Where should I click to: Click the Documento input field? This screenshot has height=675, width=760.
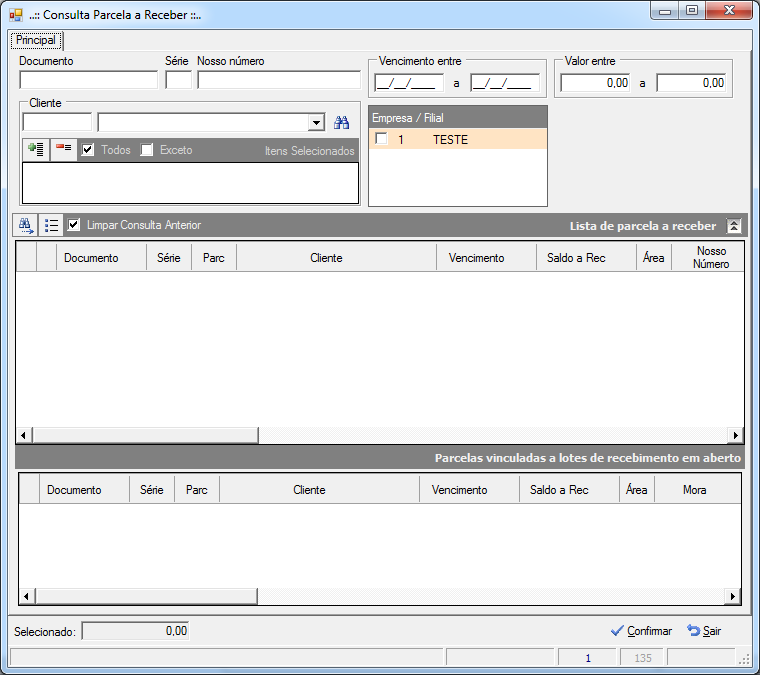[89, 80]
